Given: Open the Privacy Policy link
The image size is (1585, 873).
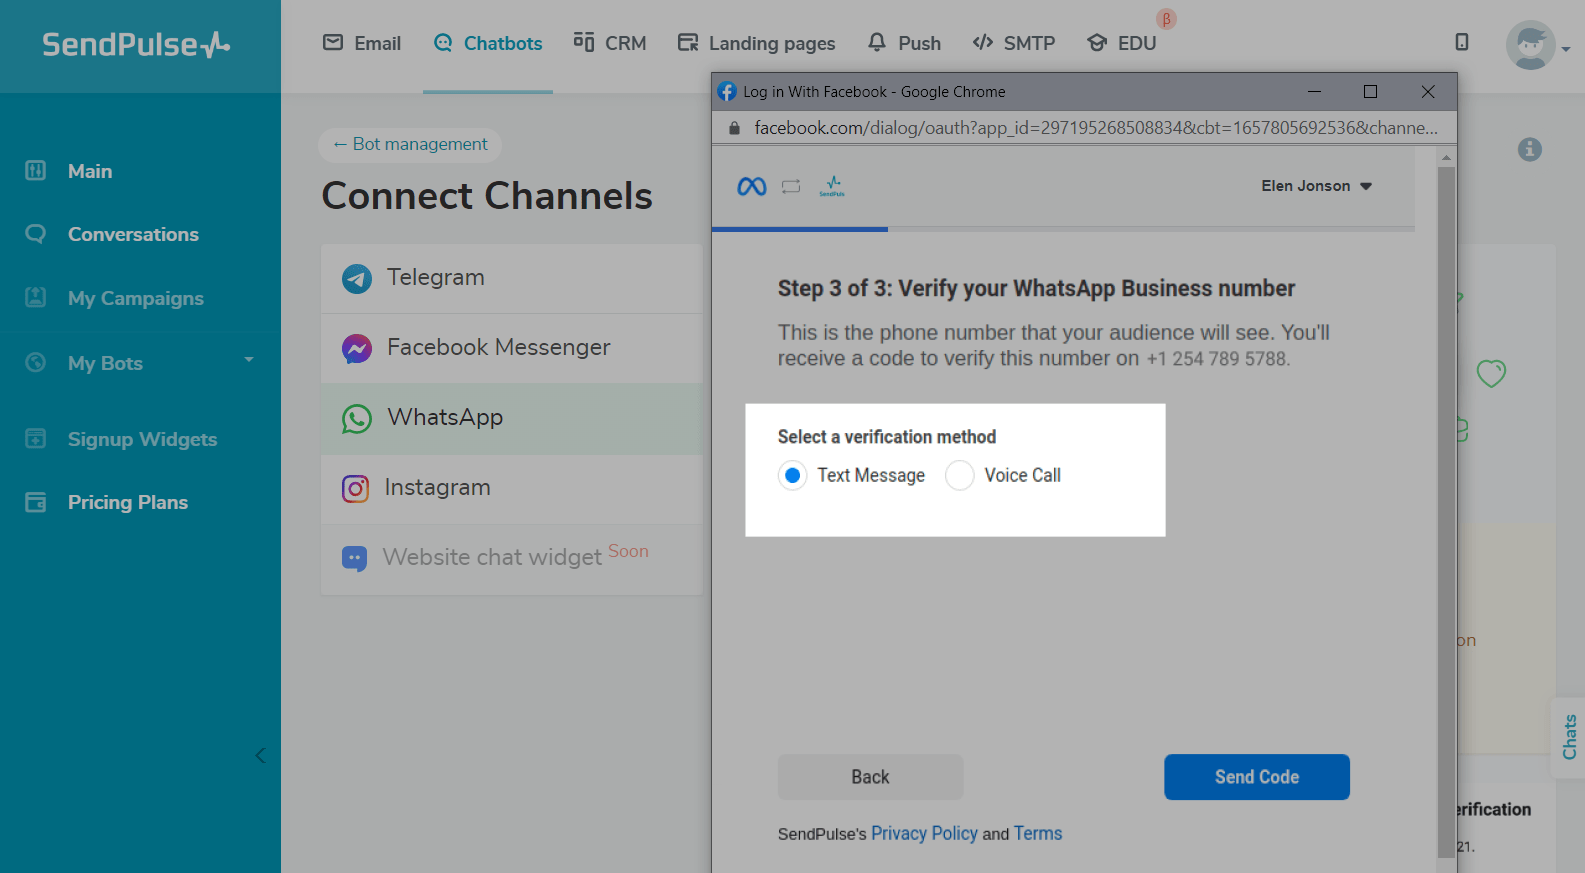Looking at the screenshot, I should [x=924, y=833].
